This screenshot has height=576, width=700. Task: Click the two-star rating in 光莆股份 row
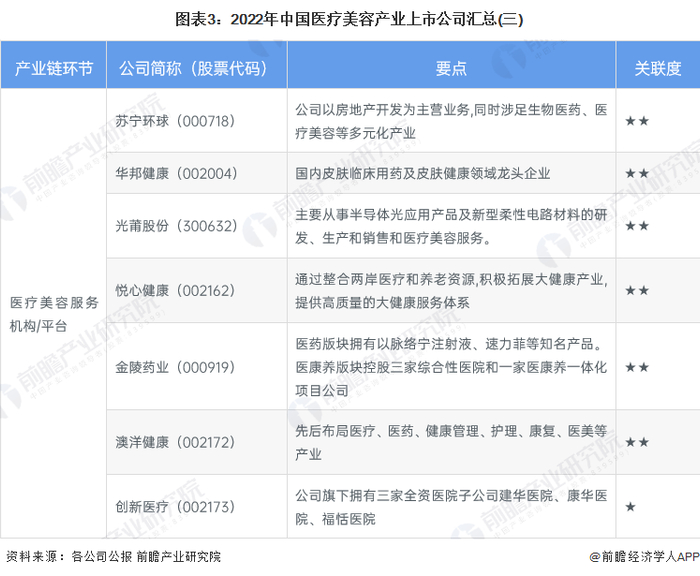point(637,226)
